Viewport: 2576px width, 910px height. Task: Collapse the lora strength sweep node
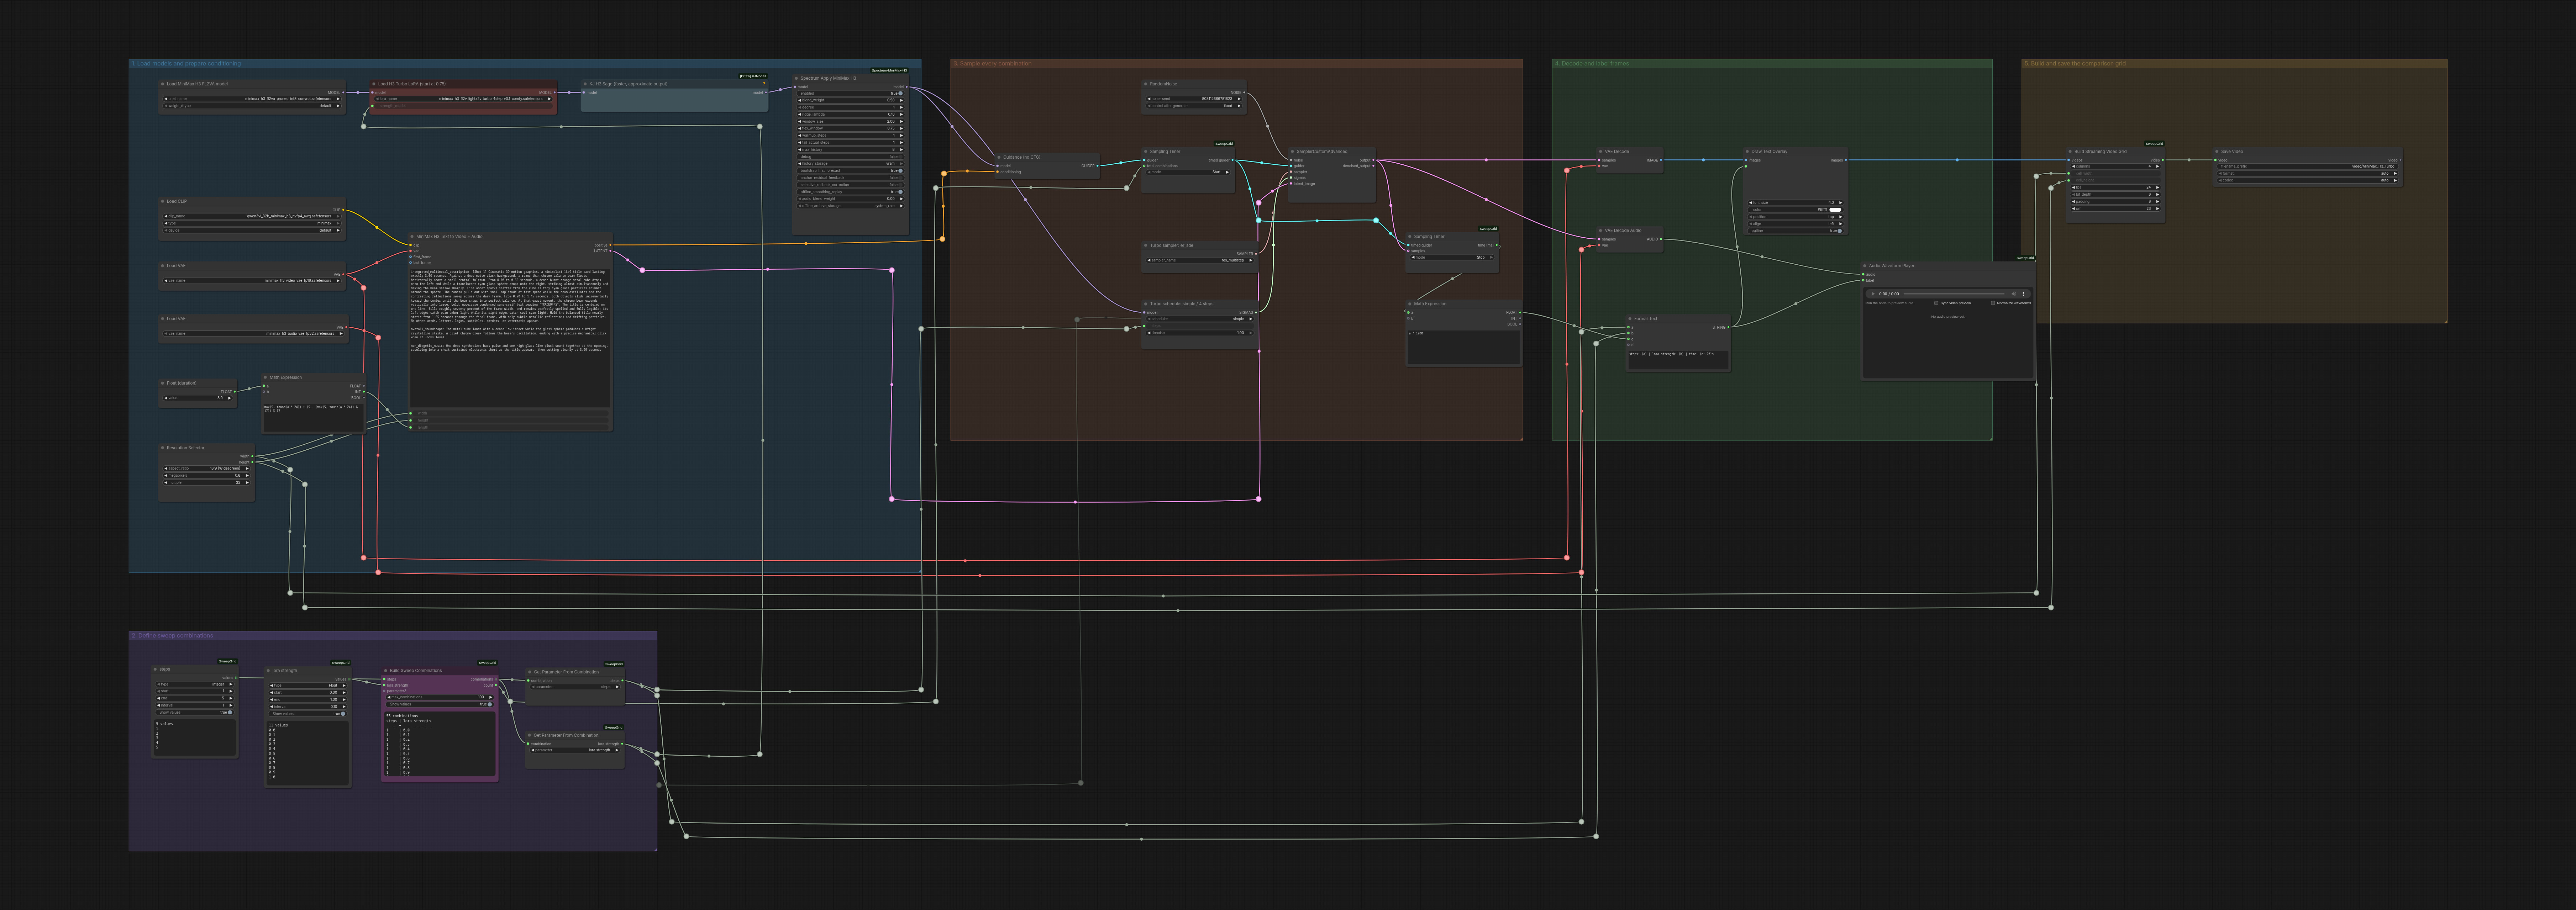[268, 671]
